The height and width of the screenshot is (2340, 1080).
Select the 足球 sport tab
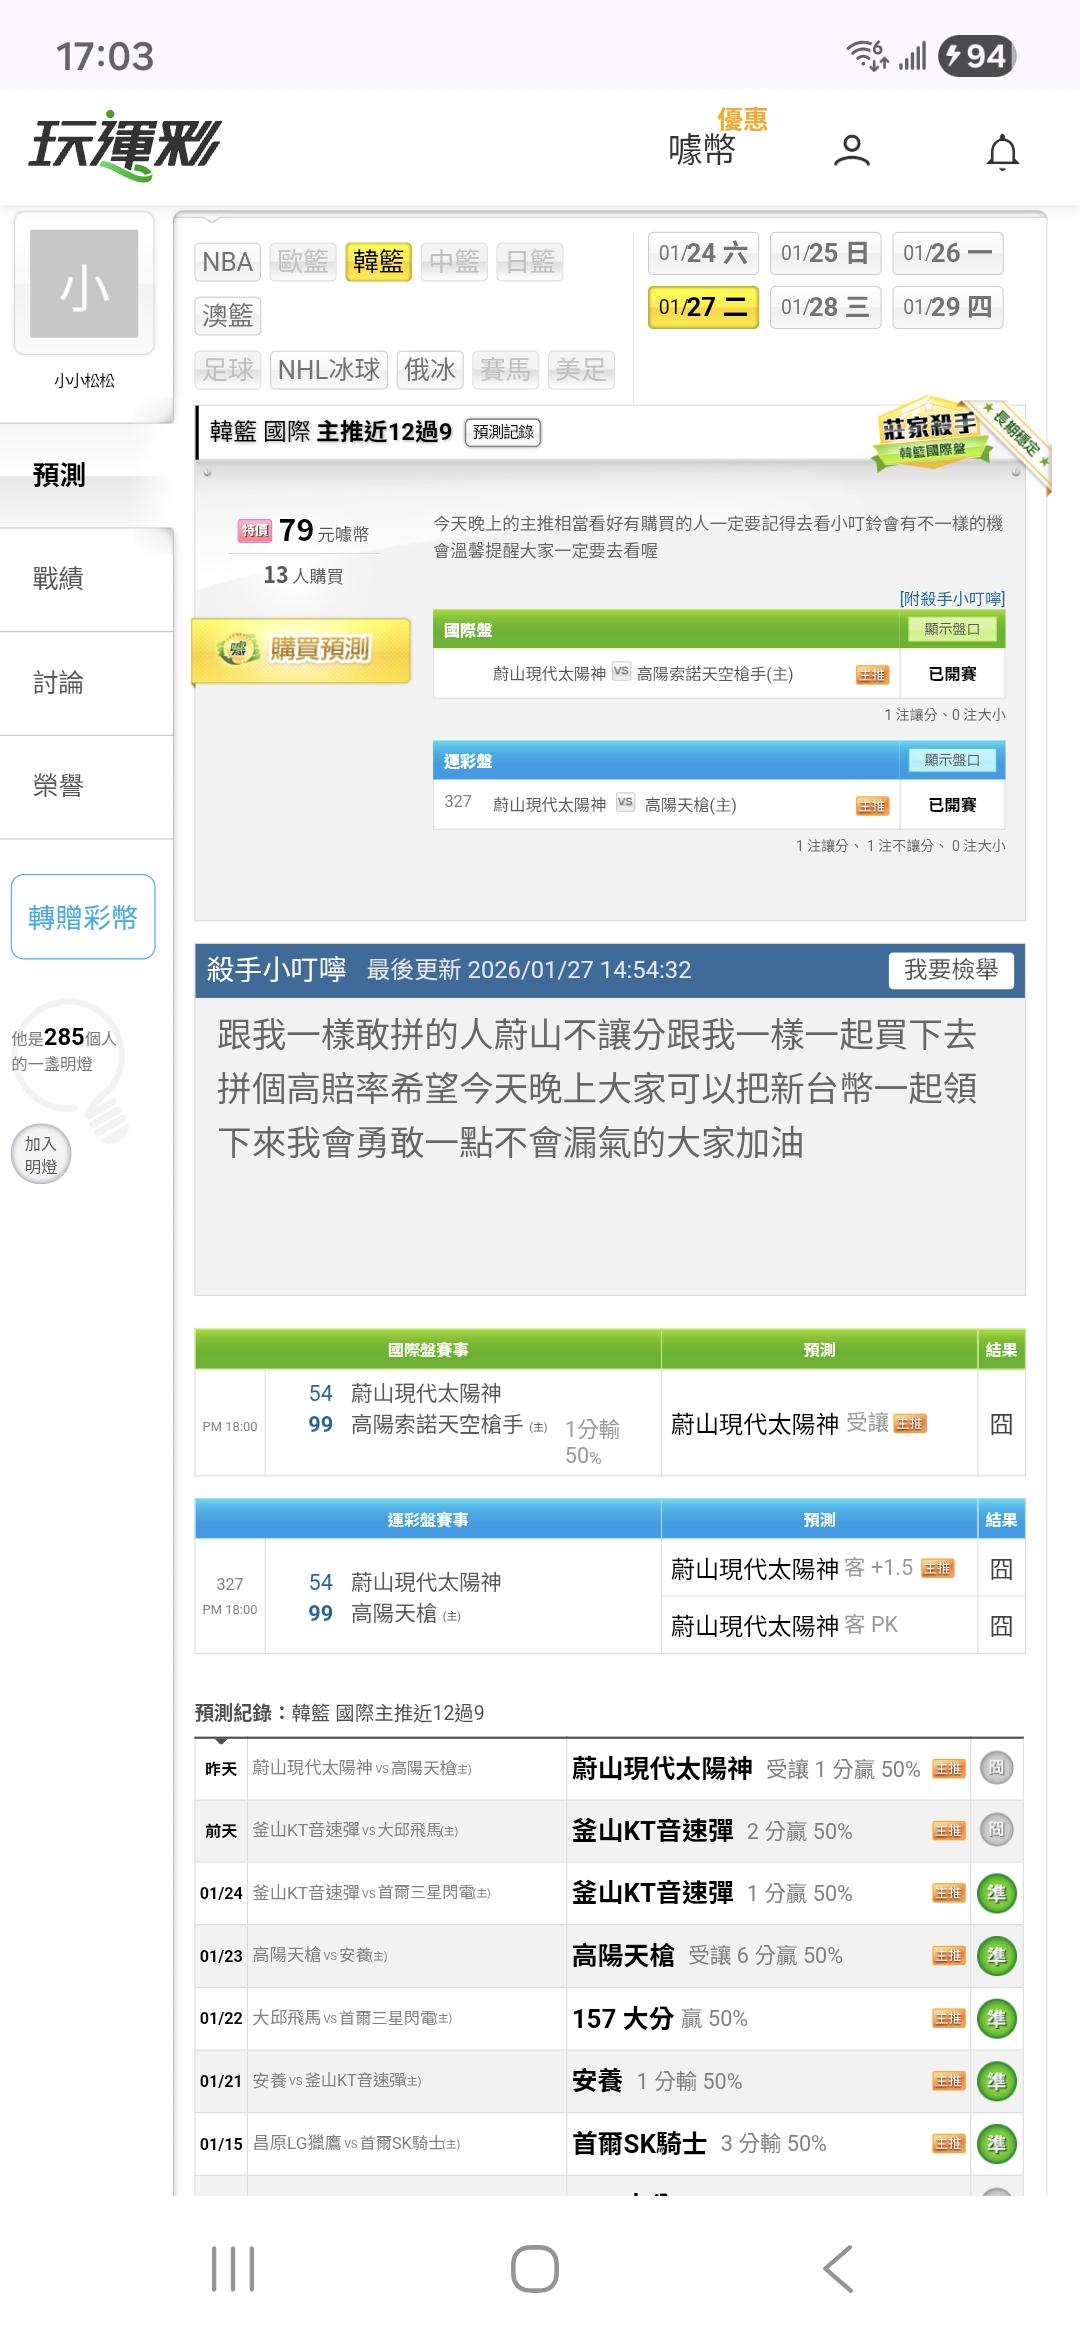tap(227, 370)
